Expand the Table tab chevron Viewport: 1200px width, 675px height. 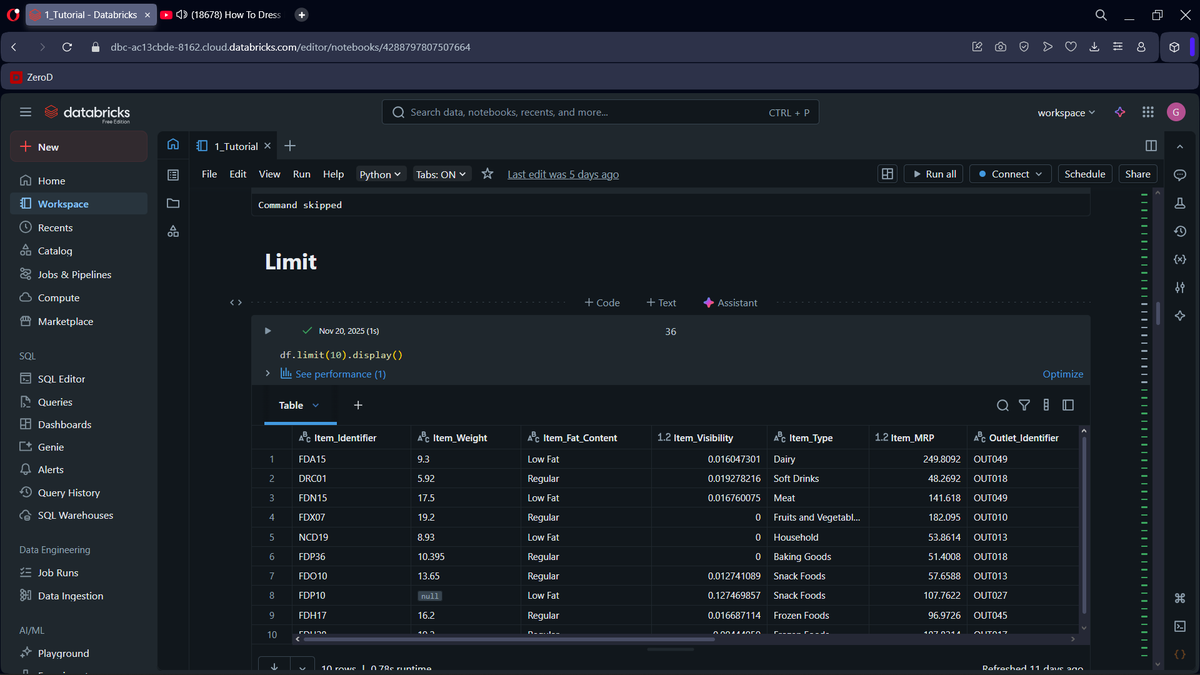316,405
